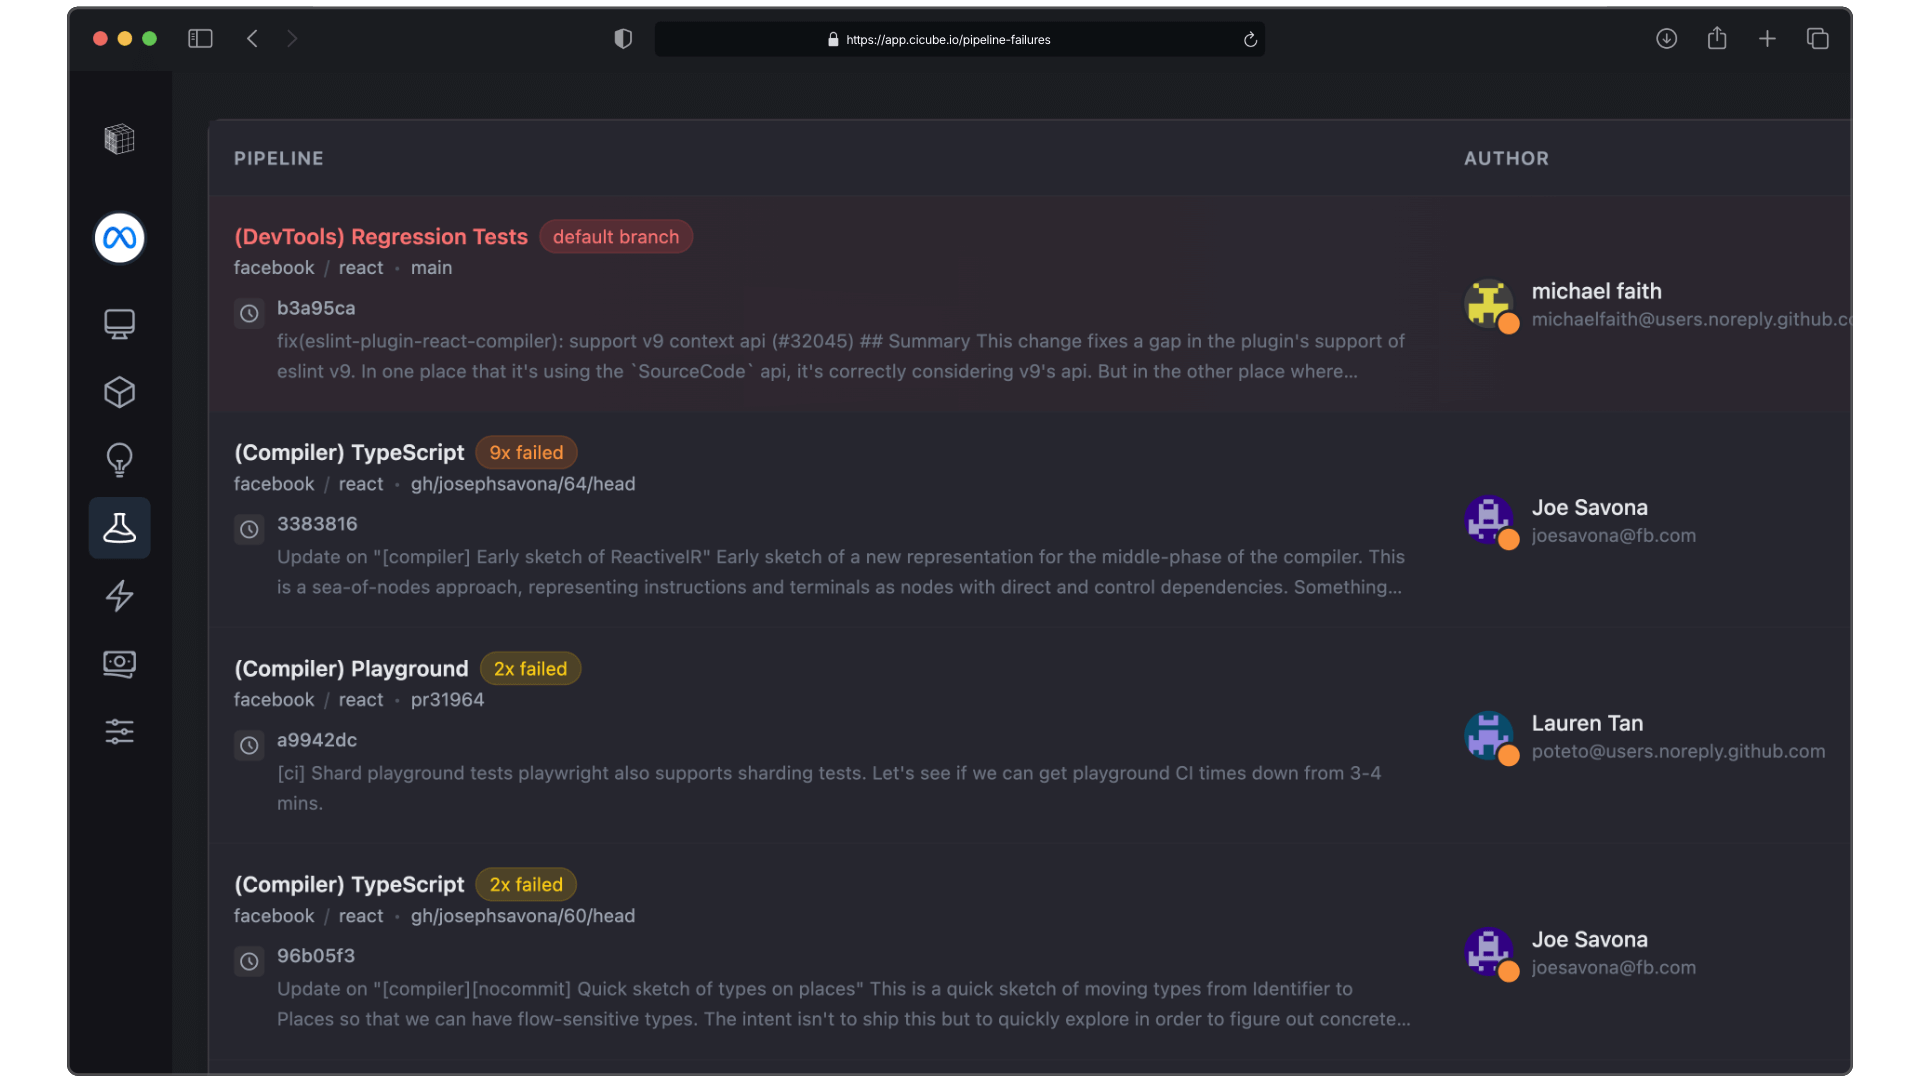Open the browser downloads button

(1666, 39)
